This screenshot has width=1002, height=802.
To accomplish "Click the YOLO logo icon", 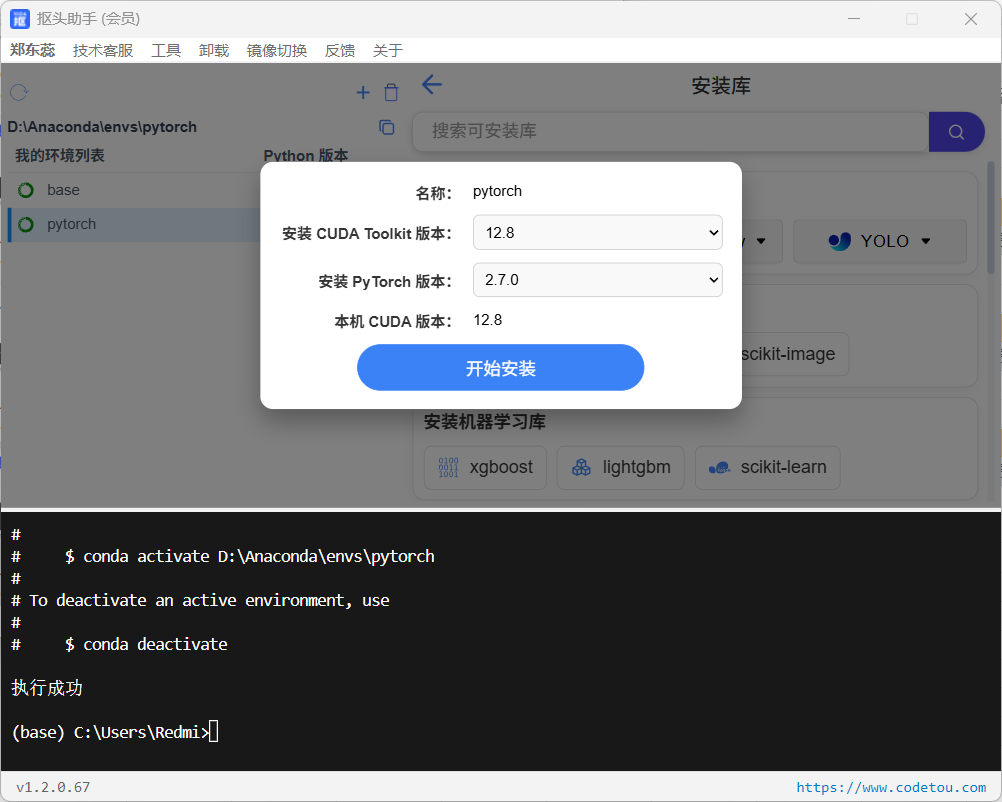I will point(840,241).
